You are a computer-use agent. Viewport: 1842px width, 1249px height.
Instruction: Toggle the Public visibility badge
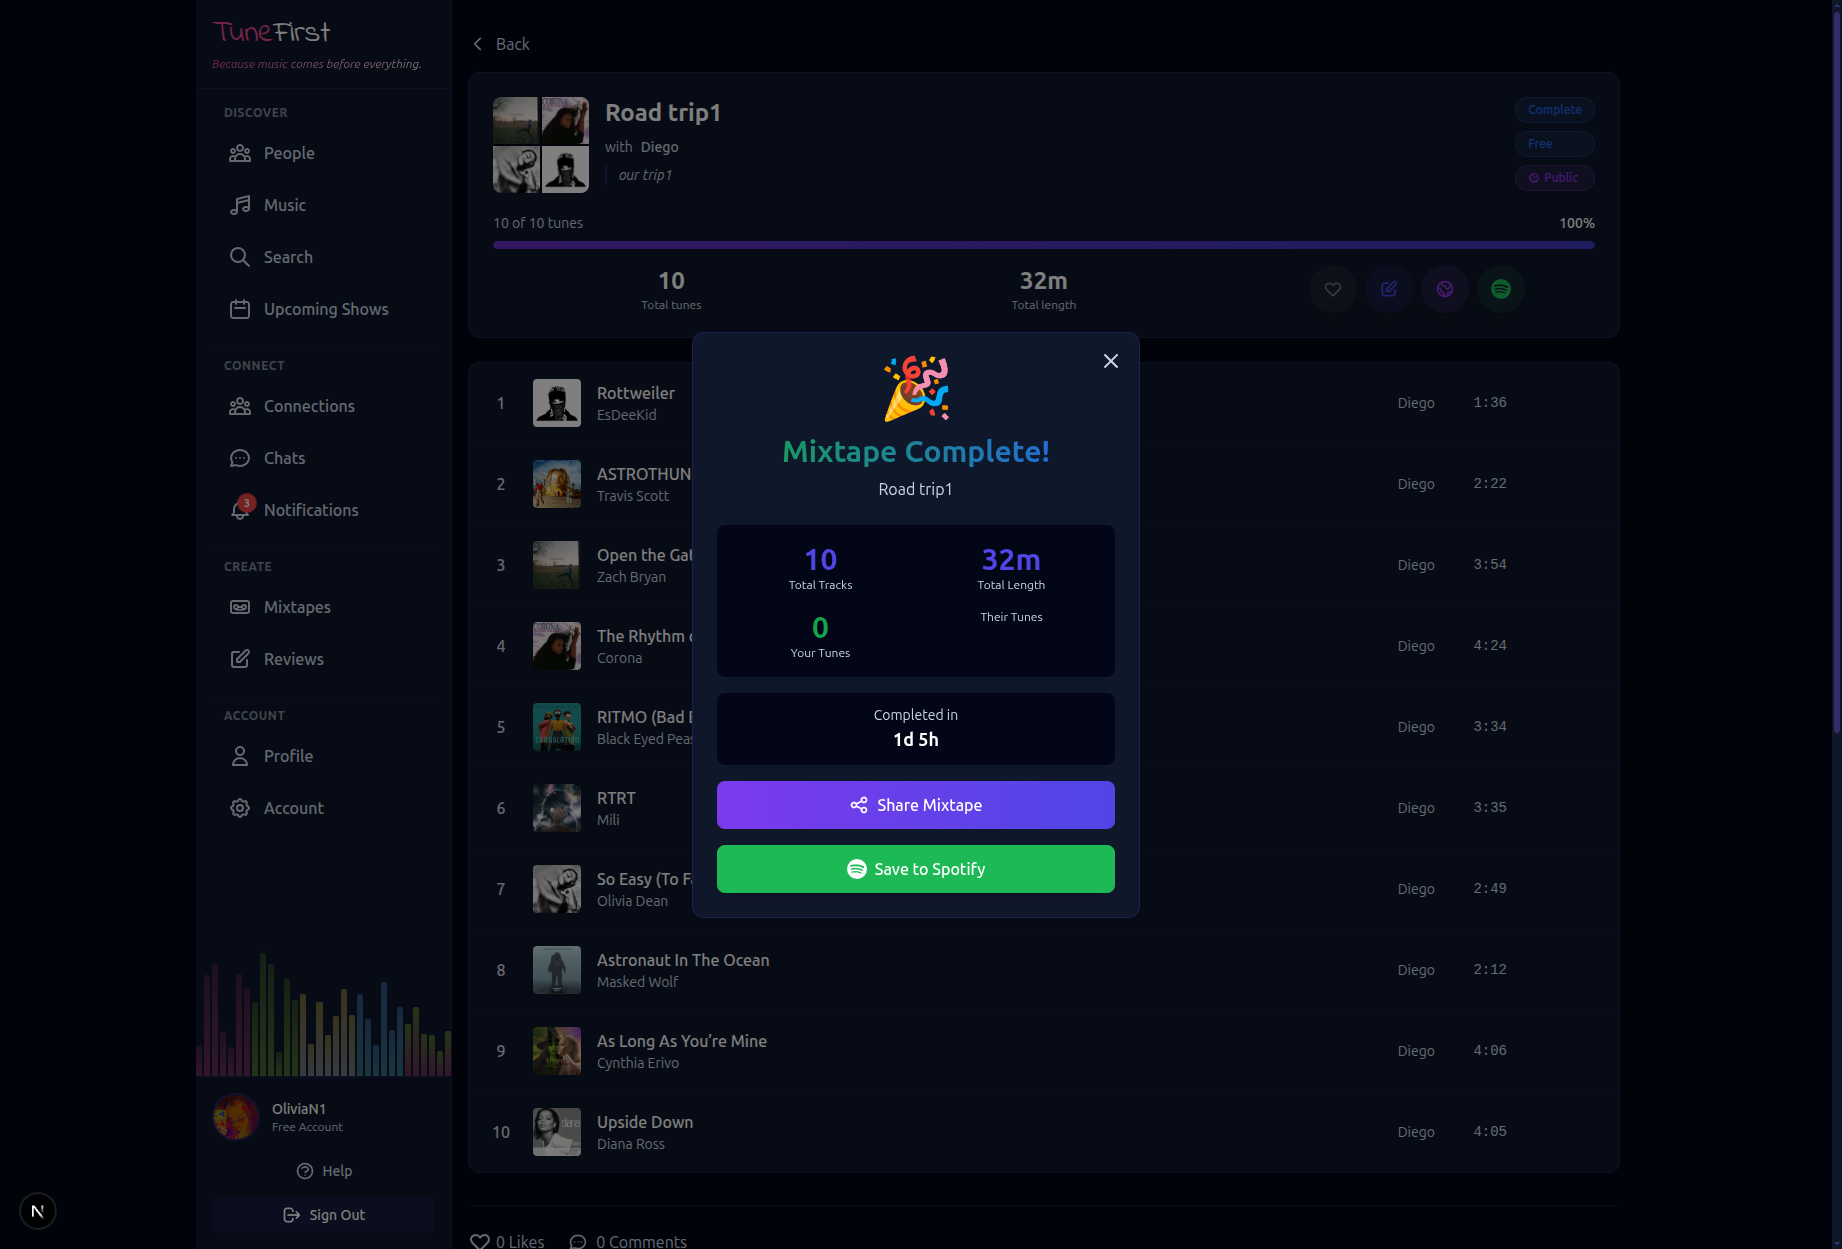pos(1553,178)
